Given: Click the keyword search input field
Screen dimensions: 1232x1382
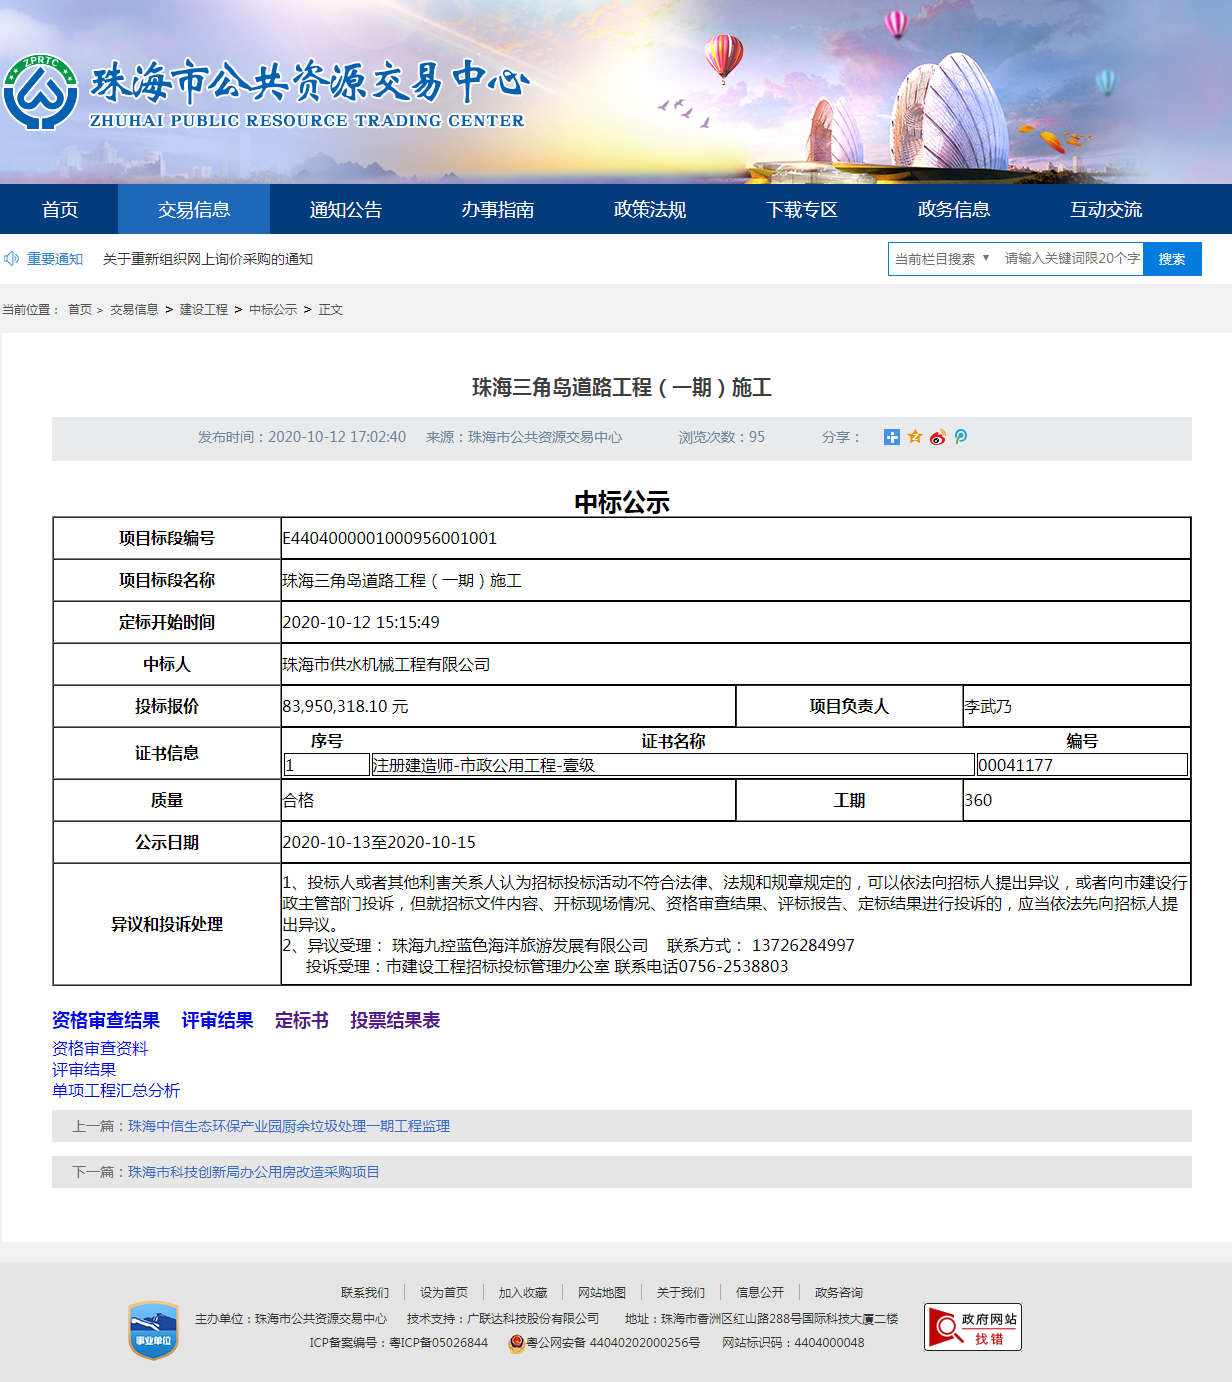Looking at the screenshot, I should 1072,259.
